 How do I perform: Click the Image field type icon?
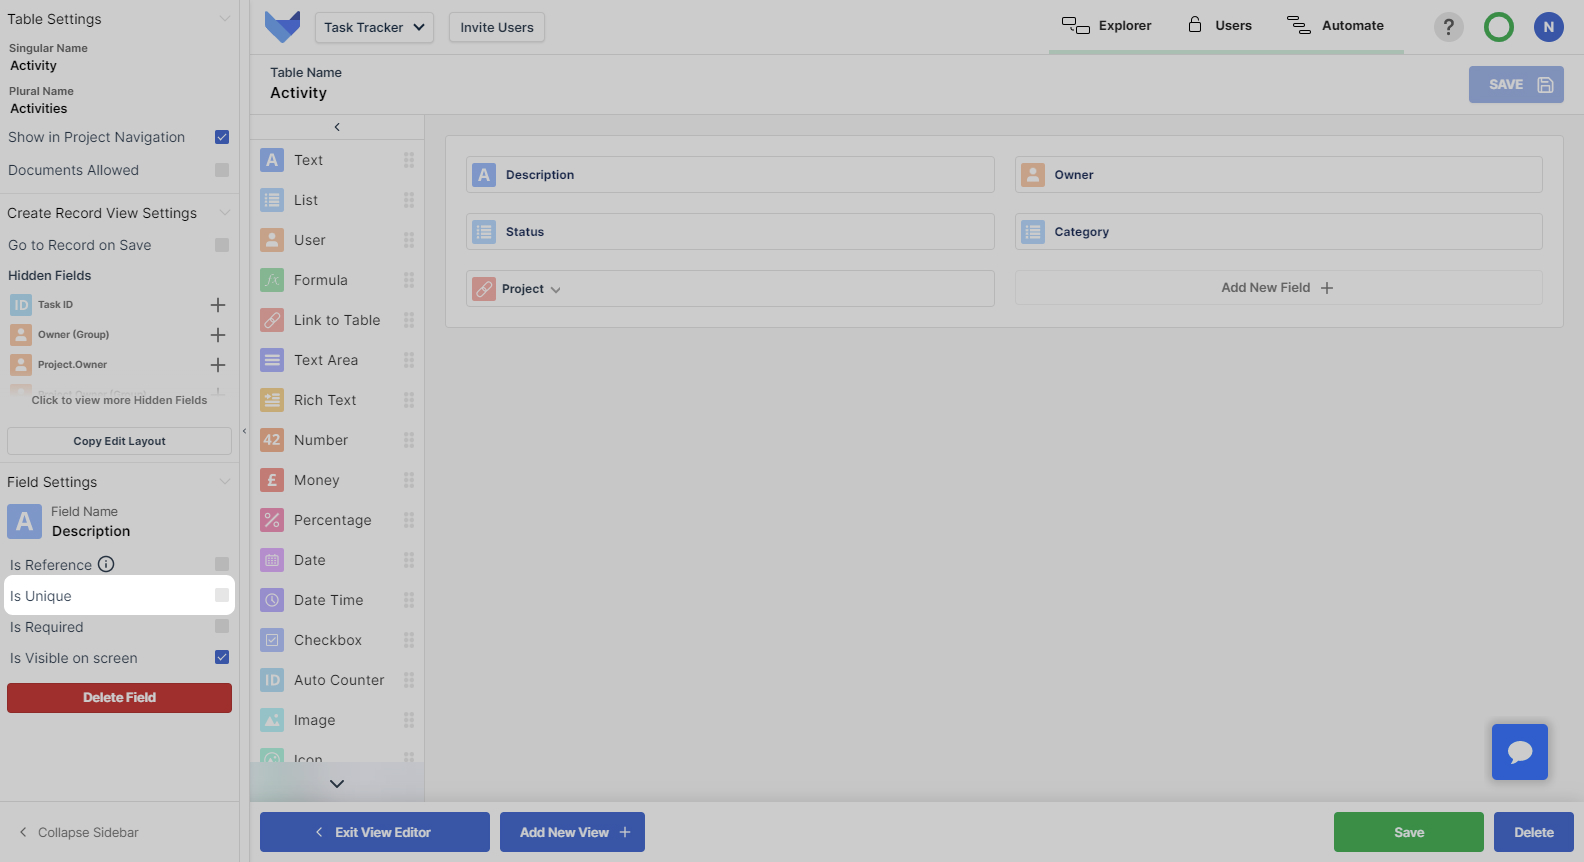(272, 720)
